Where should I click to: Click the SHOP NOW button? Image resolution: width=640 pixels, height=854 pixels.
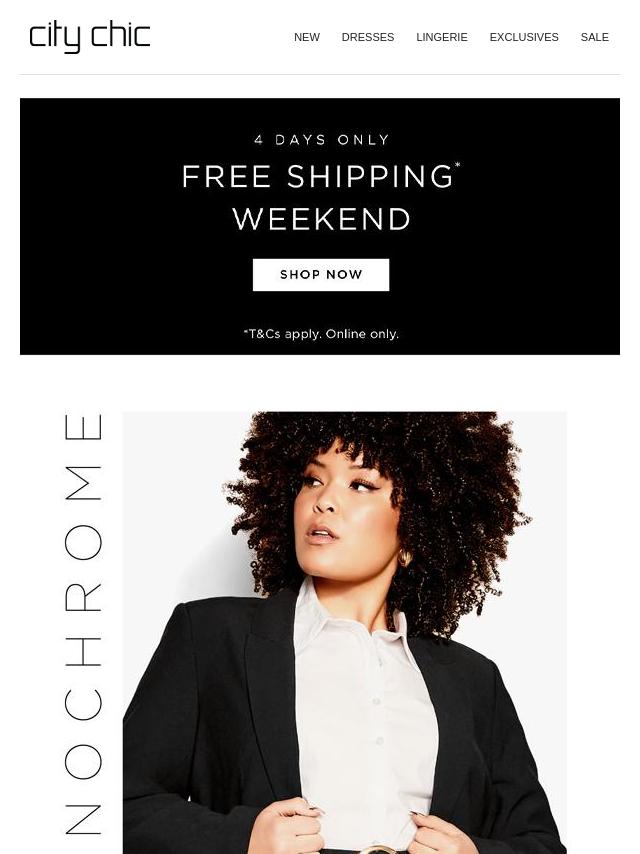click(x=321, y=274)
